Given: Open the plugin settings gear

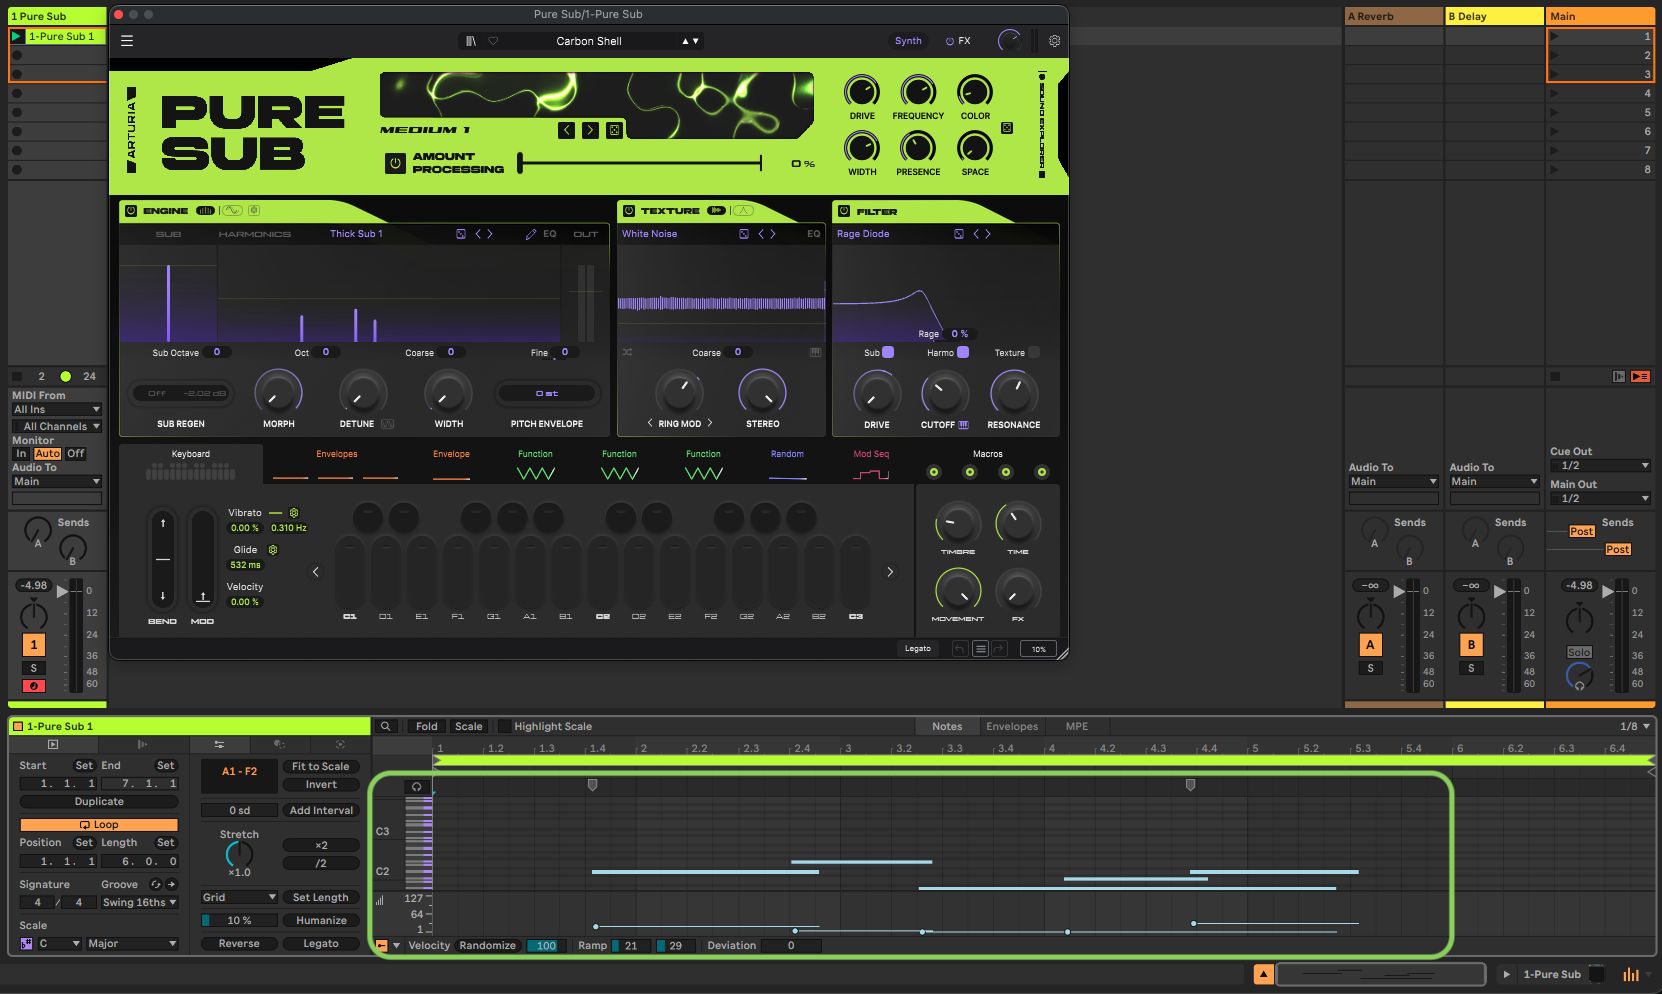Looking at the screenshot, I should coord(1054,41).
